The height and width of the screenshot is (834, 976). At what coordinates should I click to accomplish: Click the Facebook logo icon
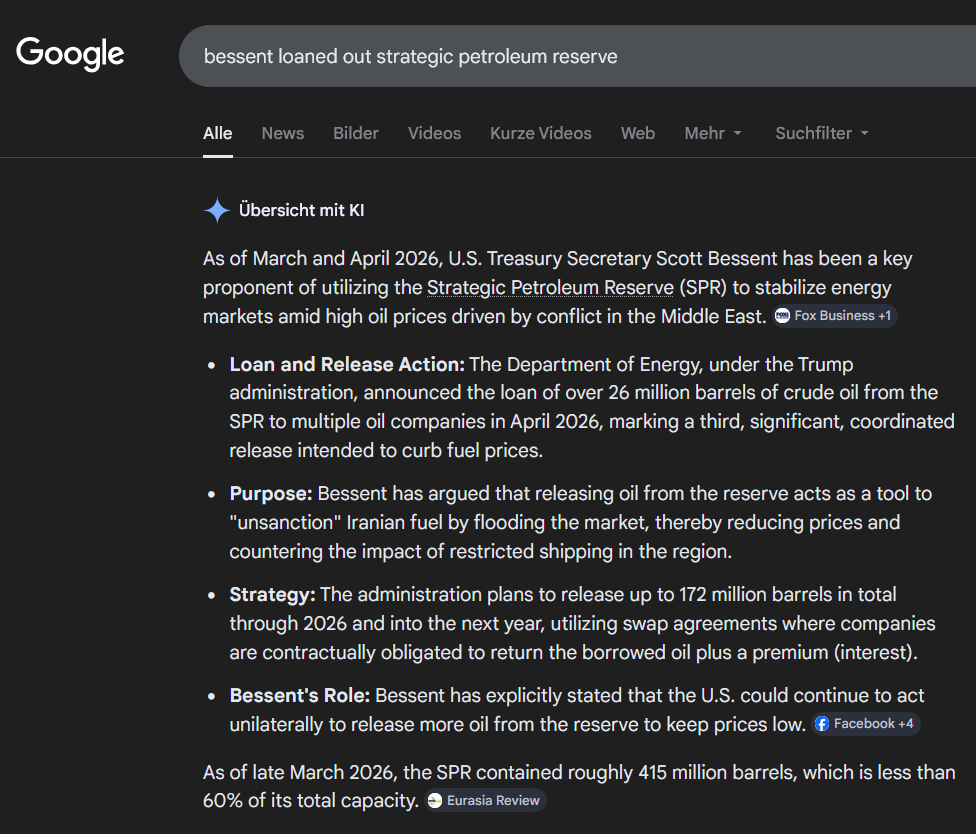coord(822,724)
